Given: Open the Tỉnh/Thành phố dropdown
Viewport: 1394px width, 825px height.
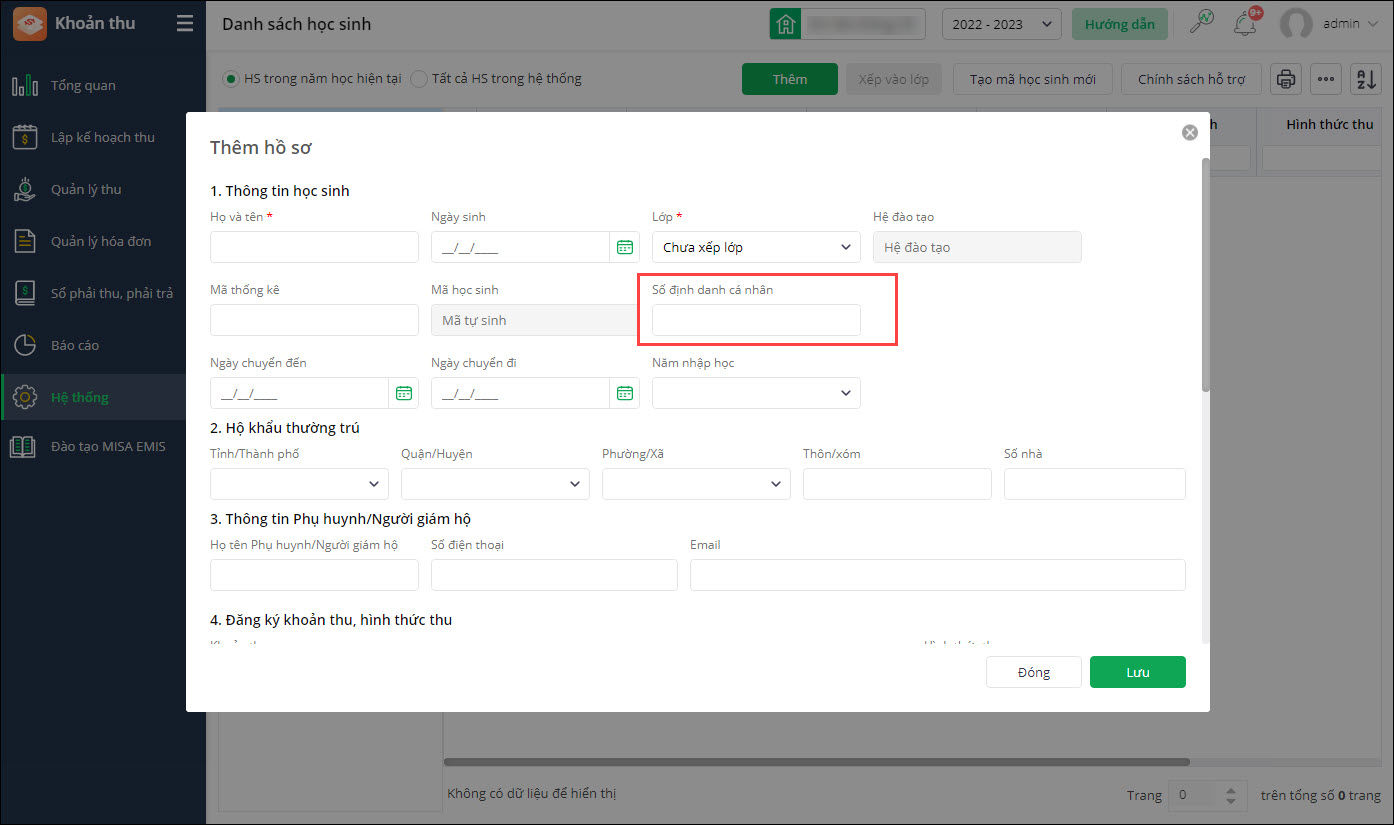Looking at the screenshot, I should pos(299,484).
